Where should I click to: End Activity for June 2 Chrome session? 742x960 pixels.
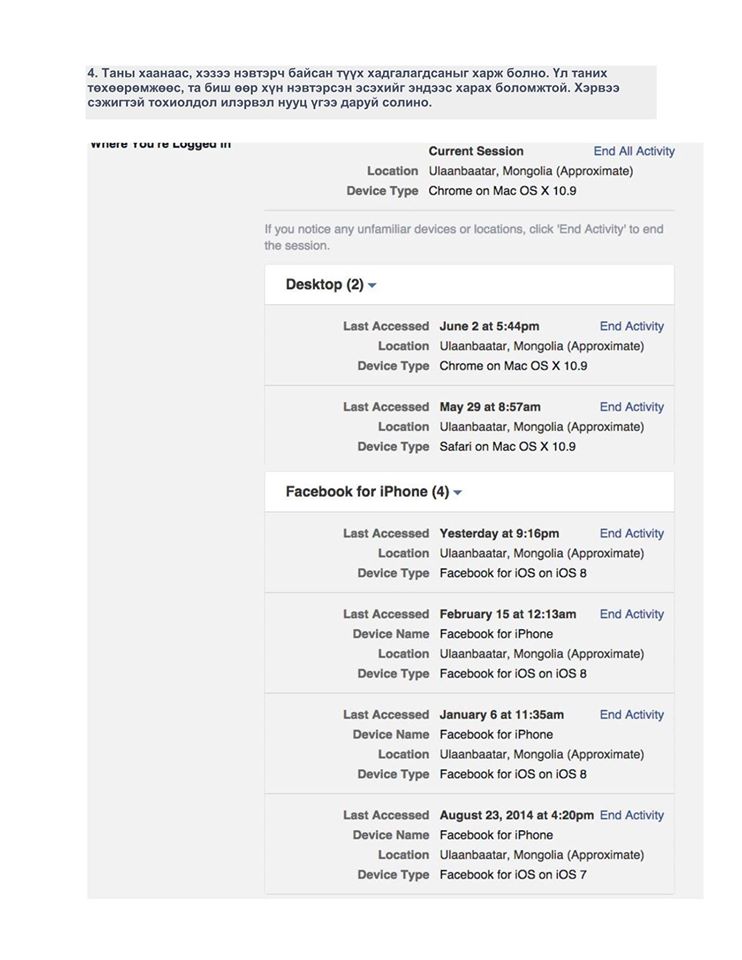pyautogui.click(x=631, y=326)
